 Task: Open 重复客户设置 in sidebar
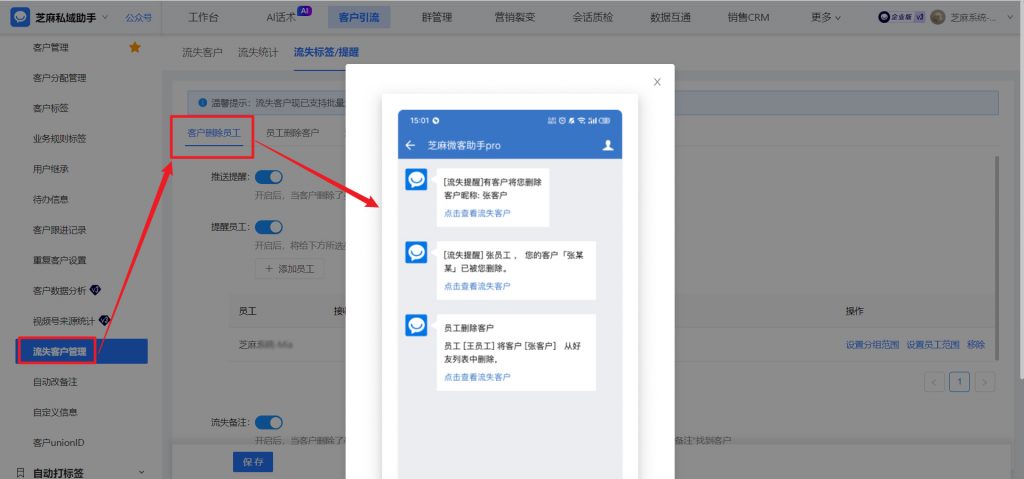59,260
